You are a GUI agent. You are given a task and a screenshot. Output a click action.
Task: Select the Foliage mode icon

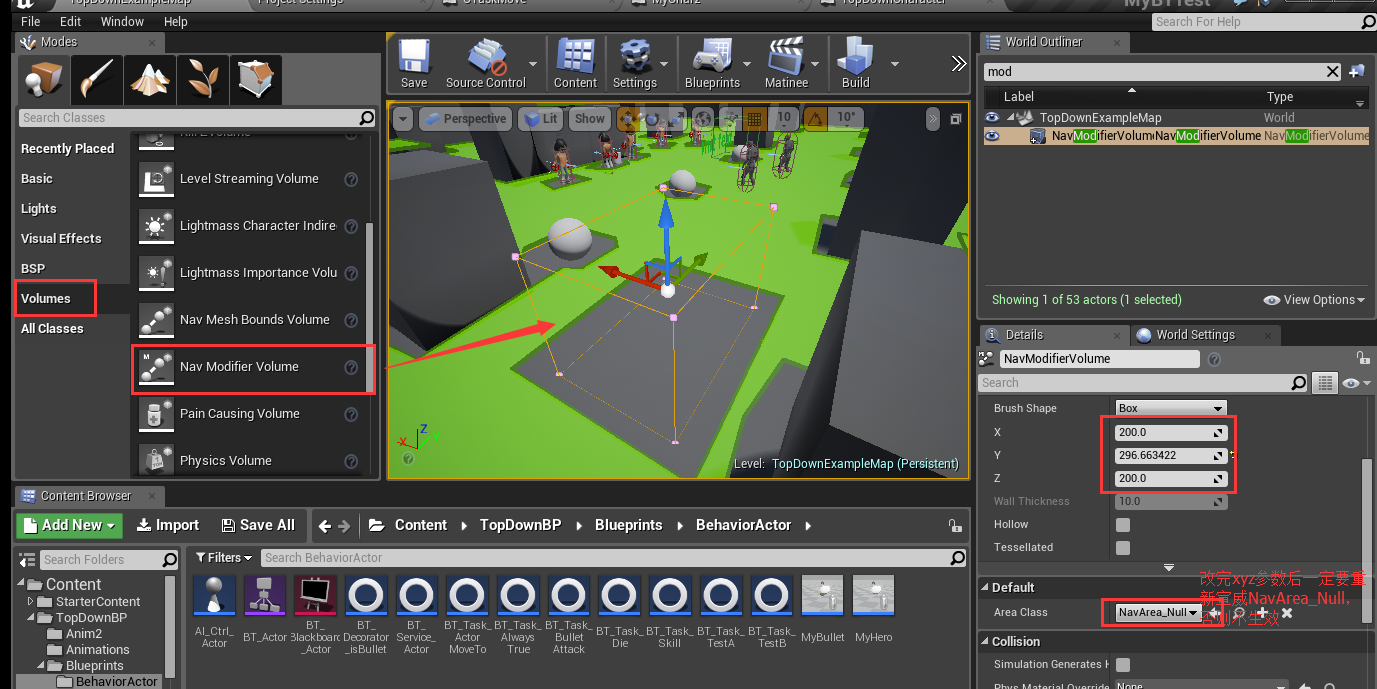click(202, 79)
